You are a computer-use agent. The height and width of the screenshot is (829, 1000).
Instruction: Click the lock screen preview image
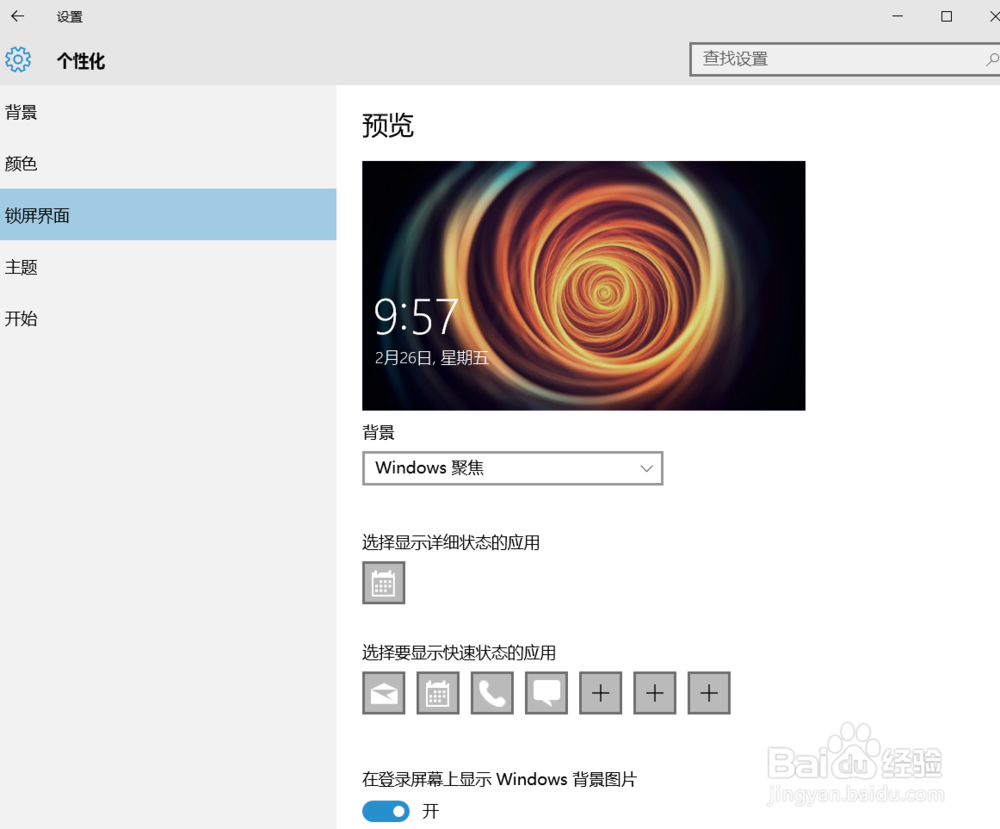pos(583,285)
